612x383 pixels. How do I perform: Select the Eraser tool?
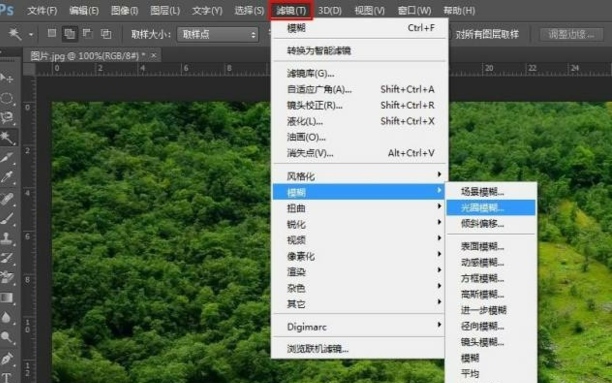pyautogui.click(x=7, y=277)
